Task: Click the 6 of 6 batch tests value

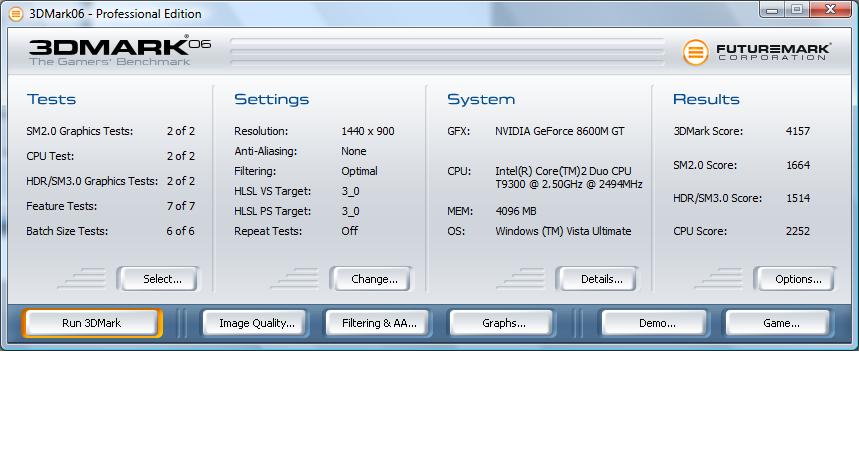Action: tap(181, 231)
